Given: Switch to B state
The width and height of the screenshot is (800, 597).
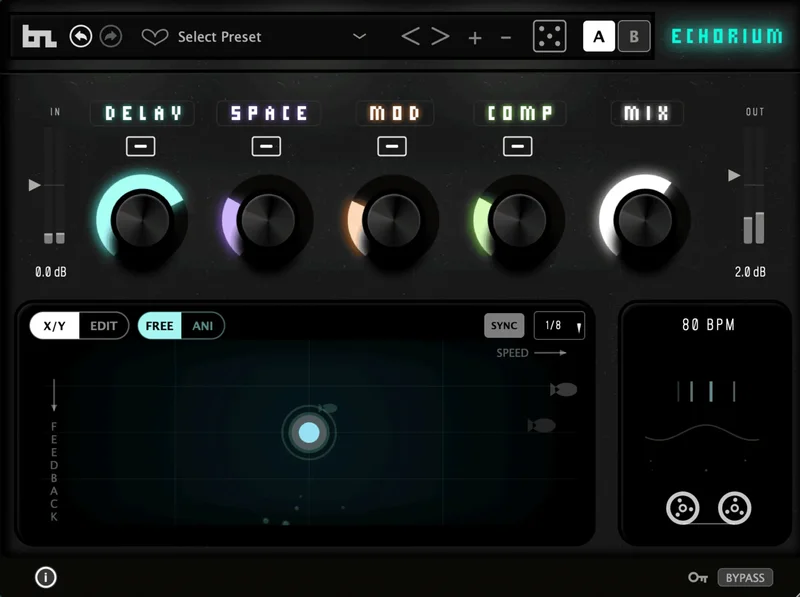Looking at the screenshot, I should click(634, 36).
